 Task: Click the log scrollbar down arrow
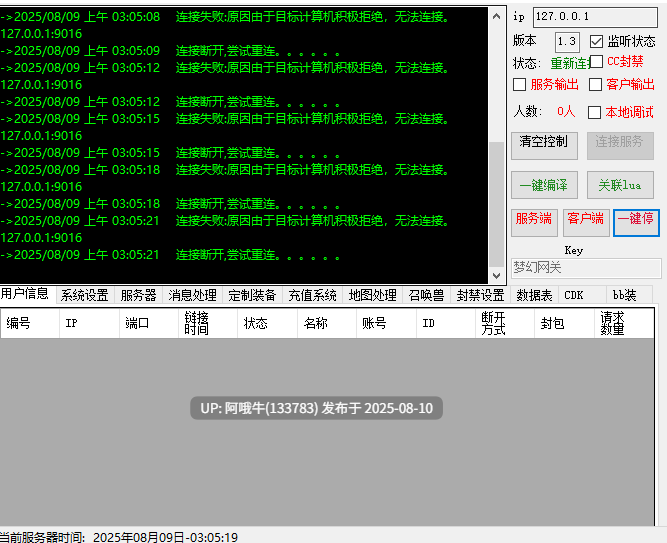[x=496, y=275]
